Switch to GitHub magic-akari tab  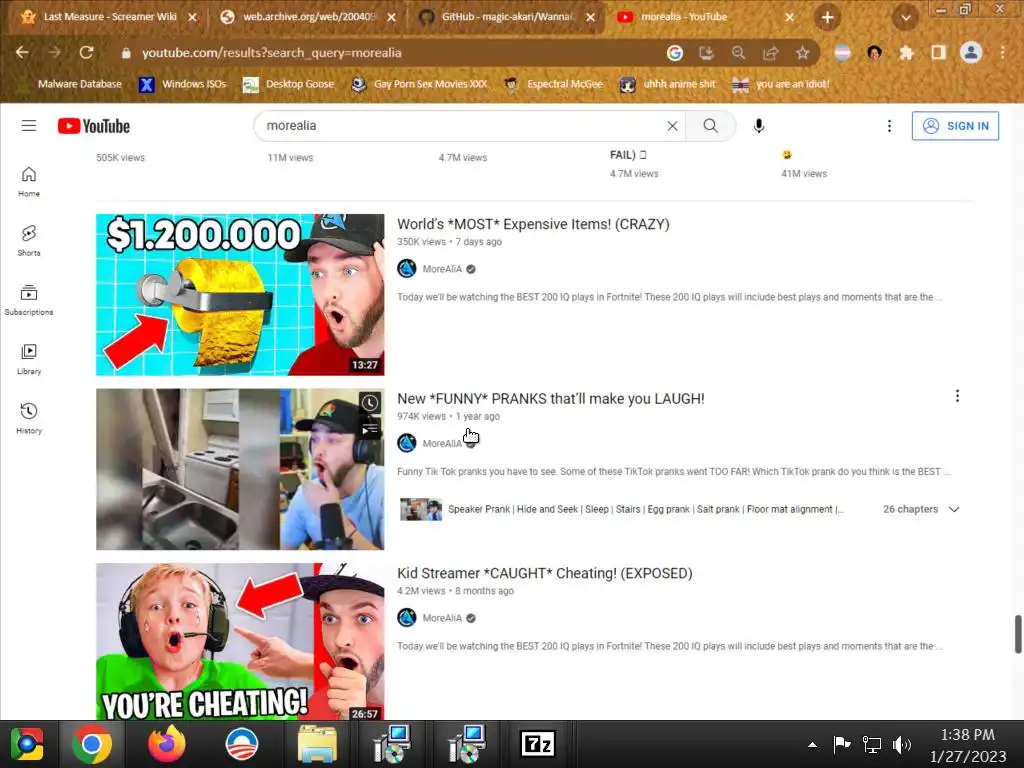(506, 17)
